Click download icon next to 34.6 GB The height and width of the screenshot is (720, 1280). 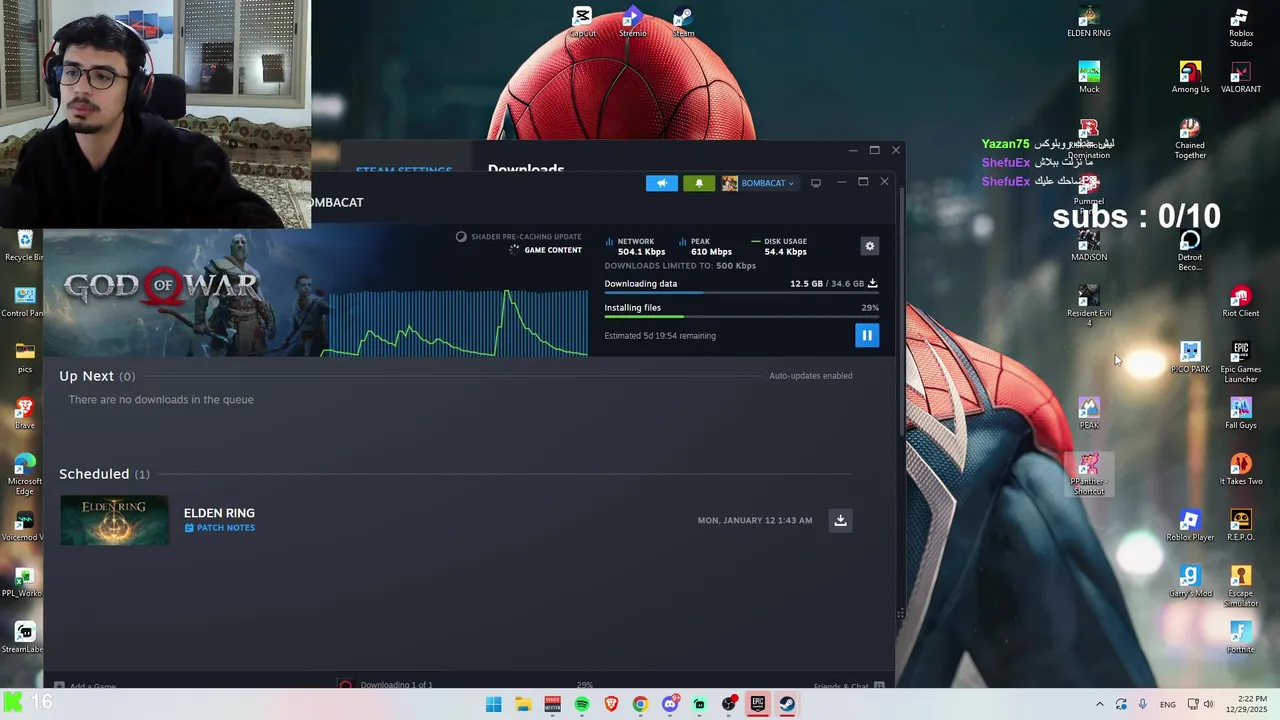click(872, 283)
